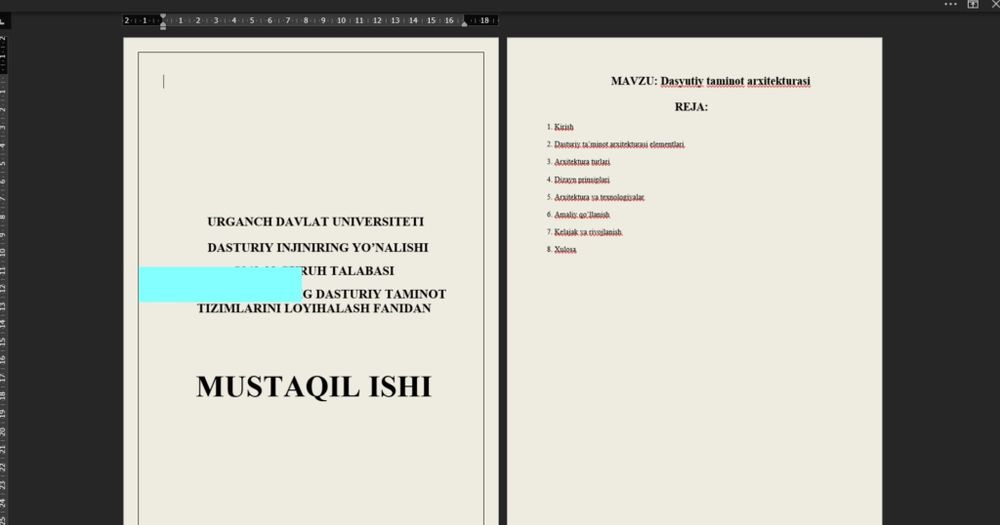
Task: Click the first line indent marker on ruler
Action: coord(163,17)
